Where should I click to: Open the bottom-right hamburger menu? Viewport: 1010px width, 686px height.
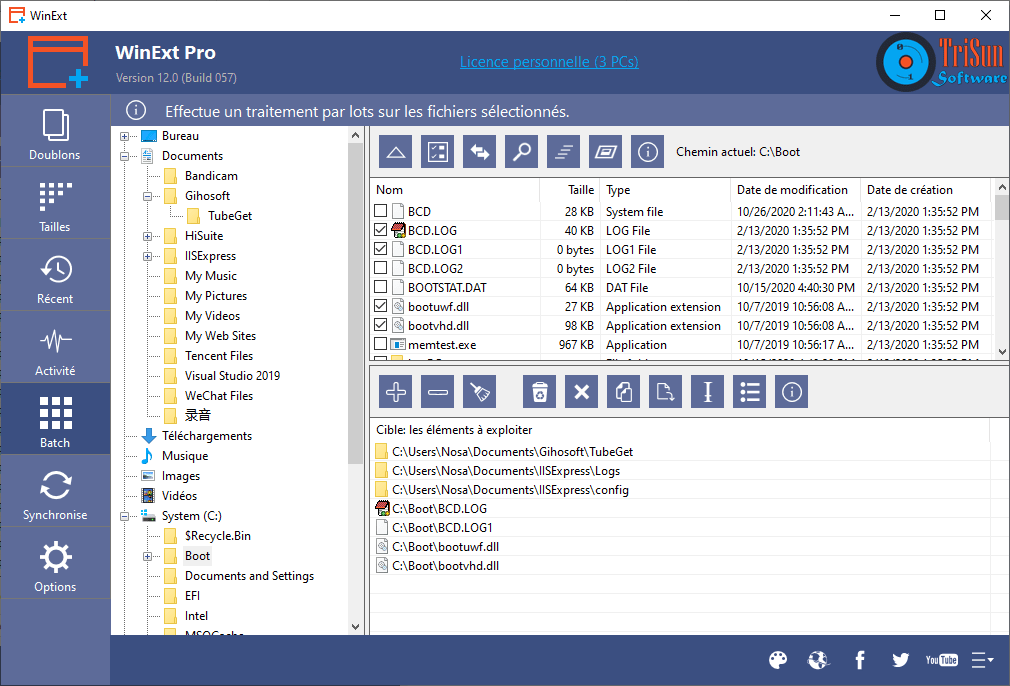click(982, 660)
